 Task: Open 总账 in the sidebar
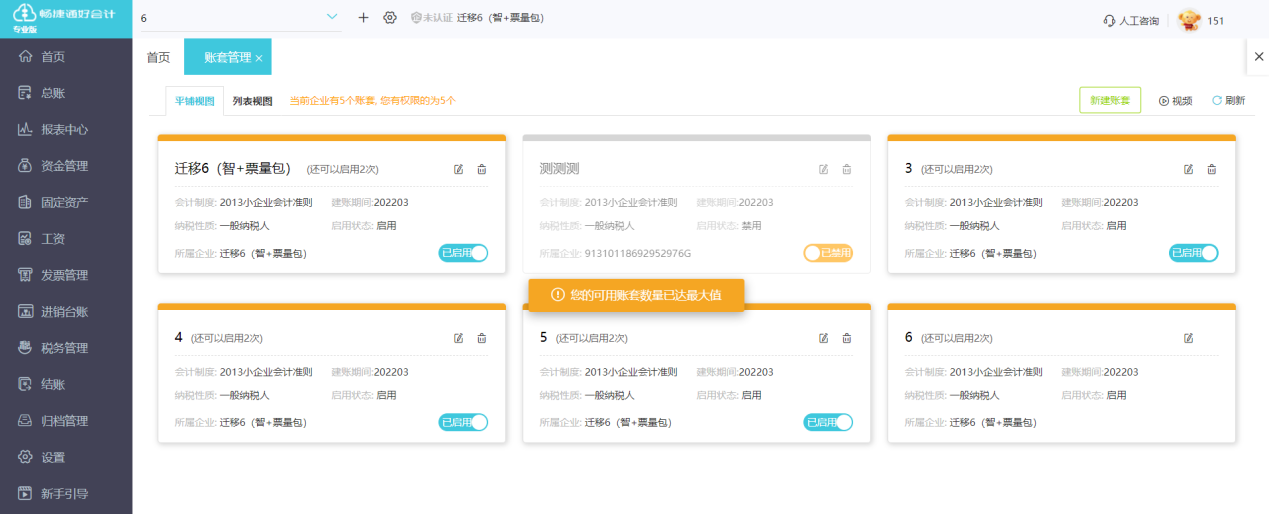tap(53, 93)
